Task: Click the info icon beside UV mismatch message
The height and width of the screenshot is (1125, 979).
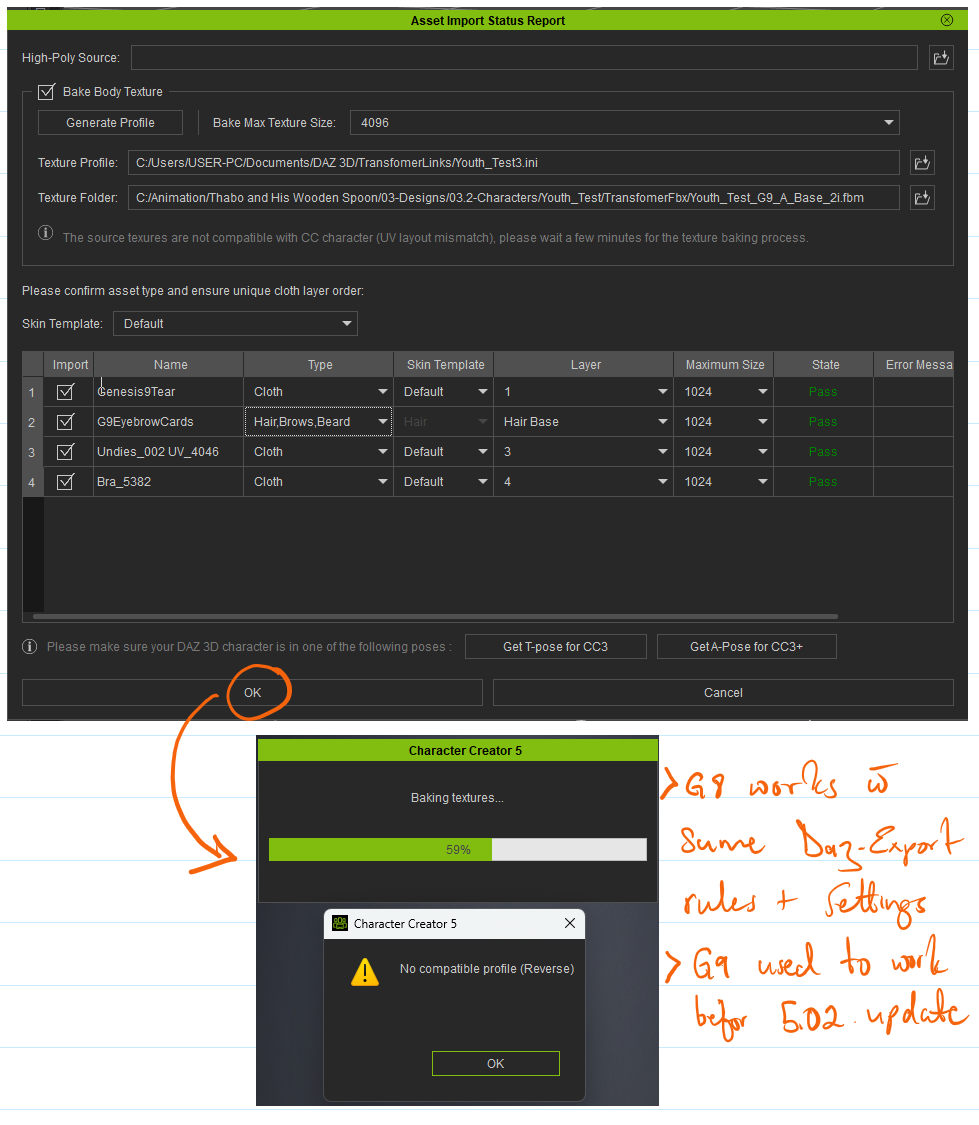Action: tap(46, 233)
